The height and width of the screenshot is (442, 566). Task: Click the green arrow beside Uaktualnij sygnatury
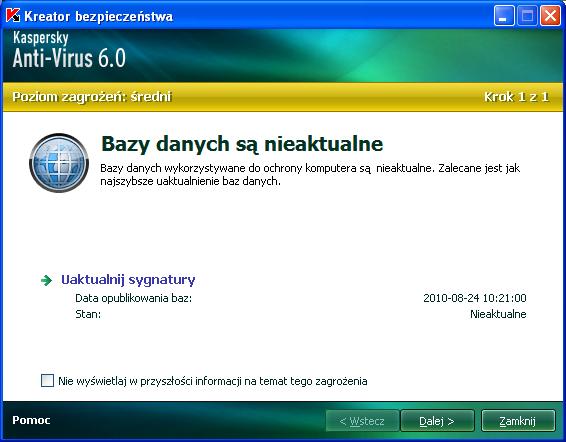(47, 280)
